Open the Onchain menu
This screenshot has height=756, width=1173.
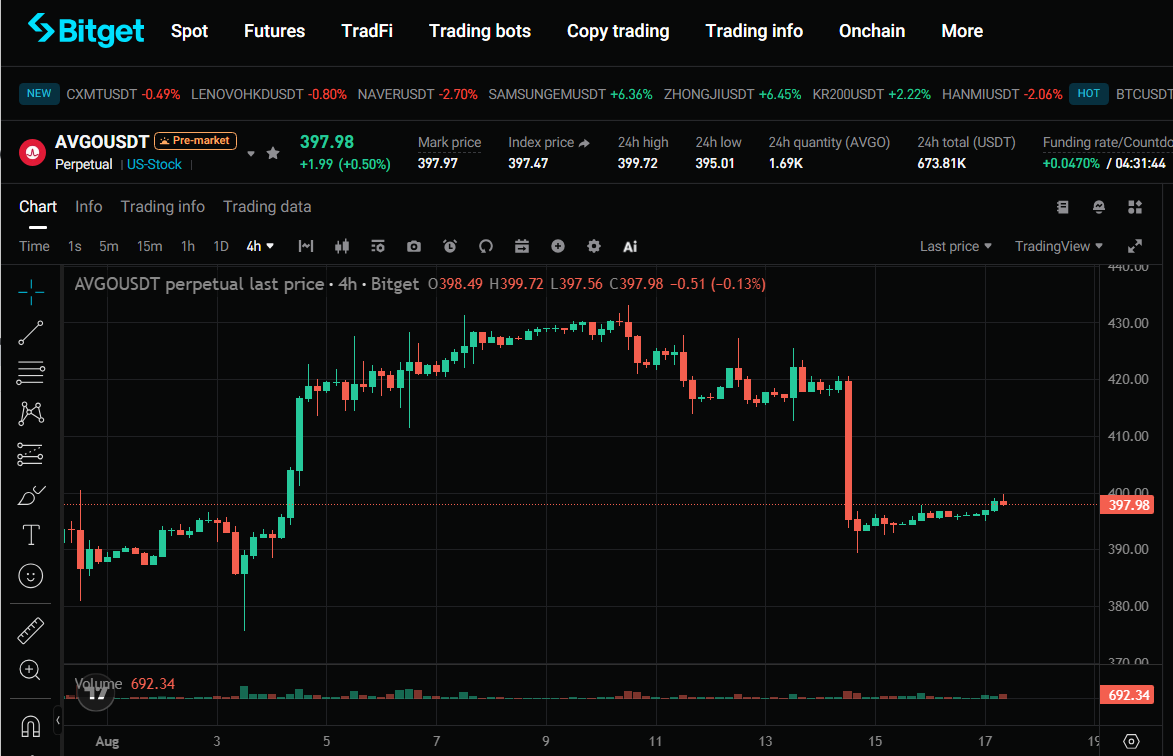[872, 31]
